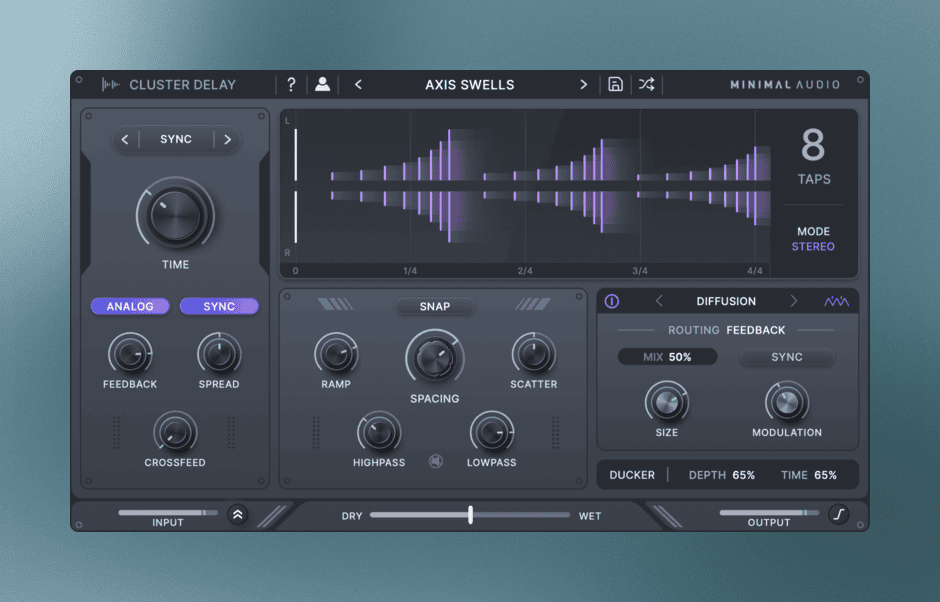This screenshot has width=940, height=602.
Task: Go to the previous preset arrow
Action: pos(359,85)
